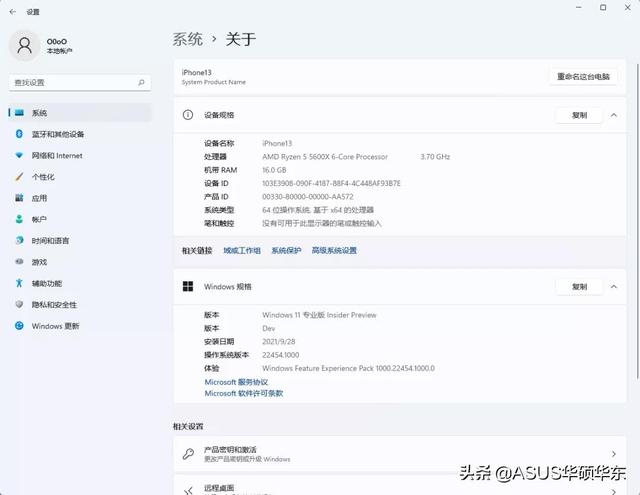Screen dimensions: 640x495
Task: Open the Microsoft 软件许可条款 link
Action: 244,393
